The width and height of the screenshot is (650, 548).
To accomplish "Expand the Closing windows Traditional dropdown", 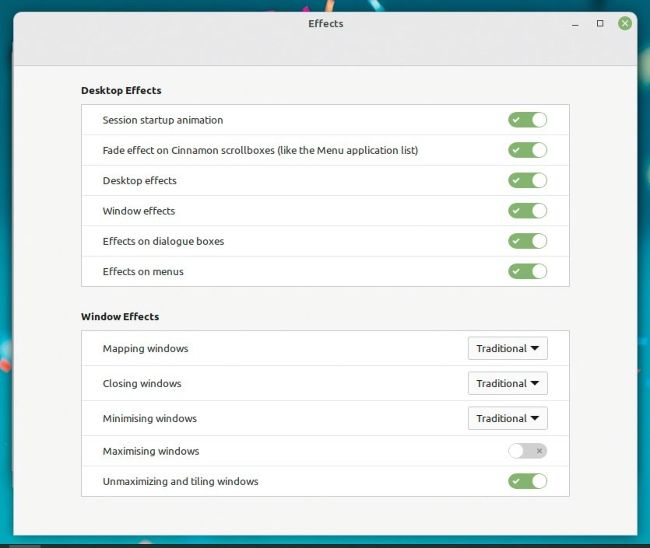I will [x=507, y=384].
